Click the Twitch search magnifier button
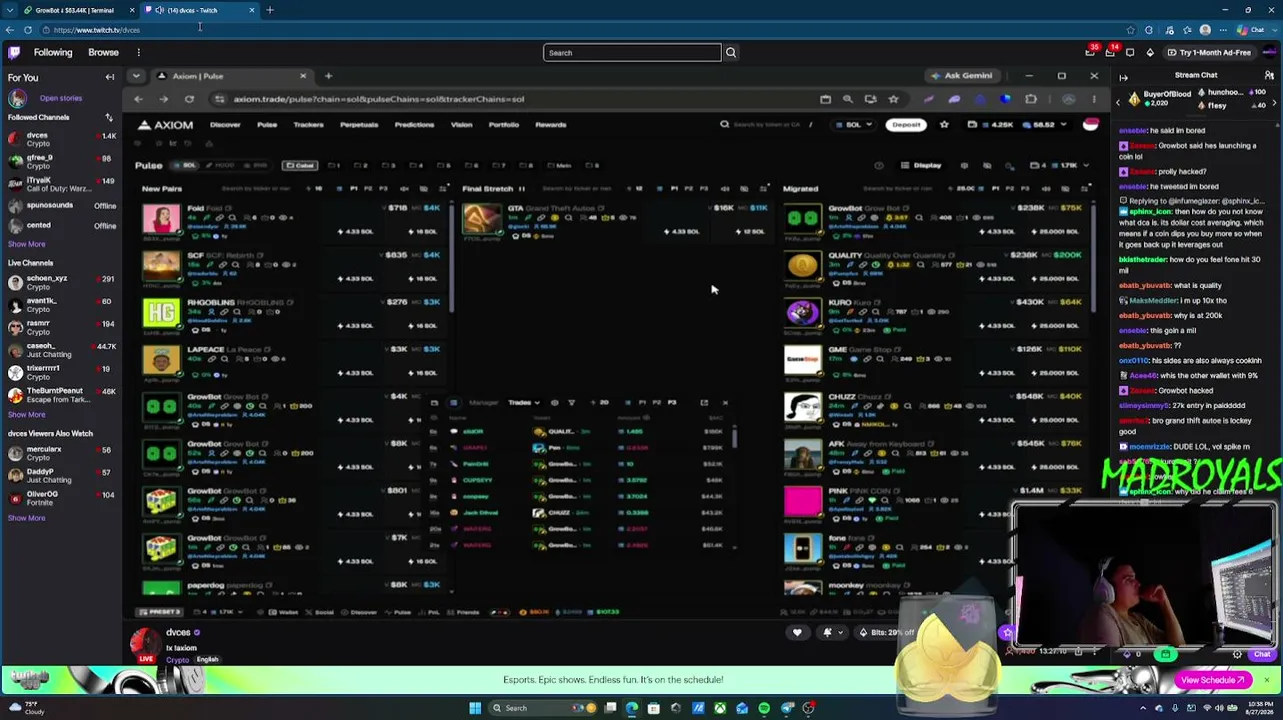 coord(731,53)
